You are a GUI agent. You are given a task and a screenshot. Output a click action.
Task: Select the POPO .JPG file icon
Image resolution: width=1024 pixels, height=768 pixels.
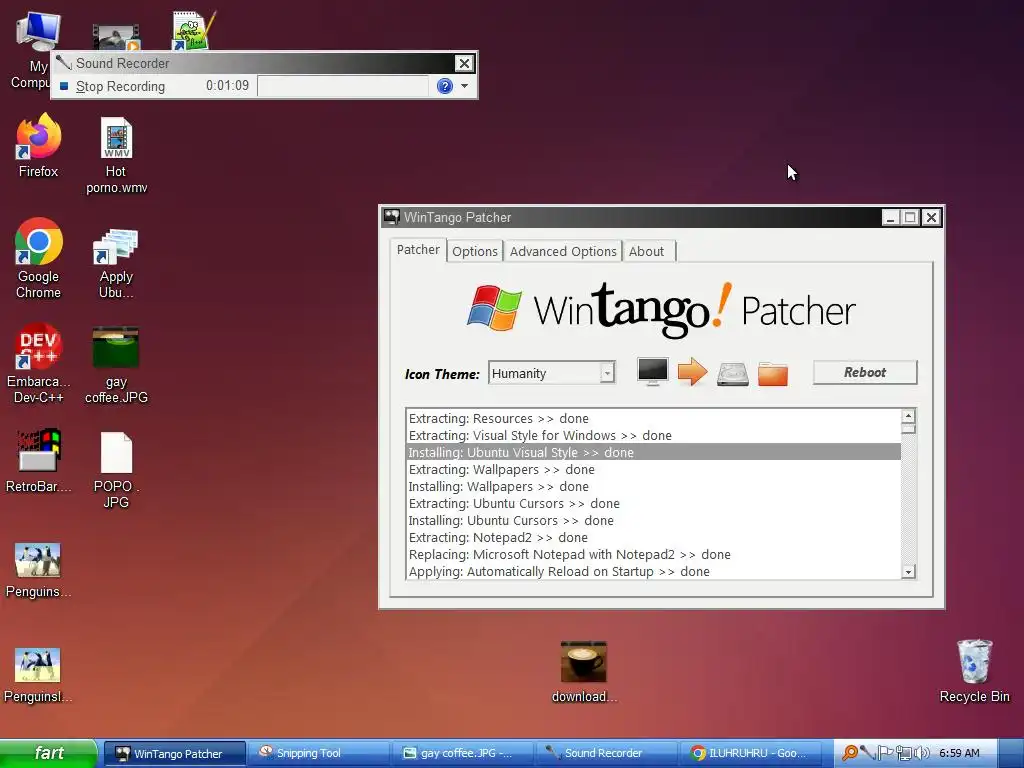pyautogui.click(x=116, y=453)
